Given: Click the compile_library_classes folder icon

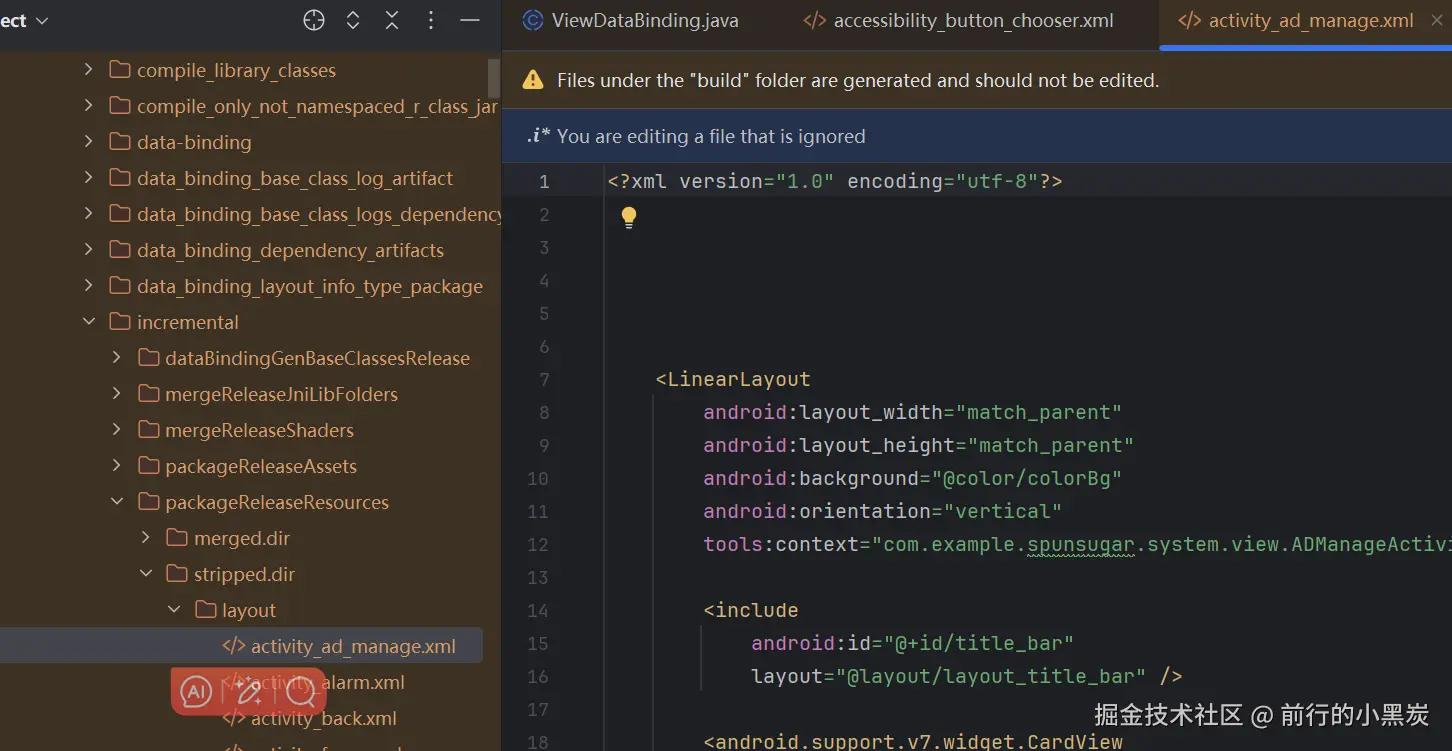Looking at the screenshot, I should point(120,70).
